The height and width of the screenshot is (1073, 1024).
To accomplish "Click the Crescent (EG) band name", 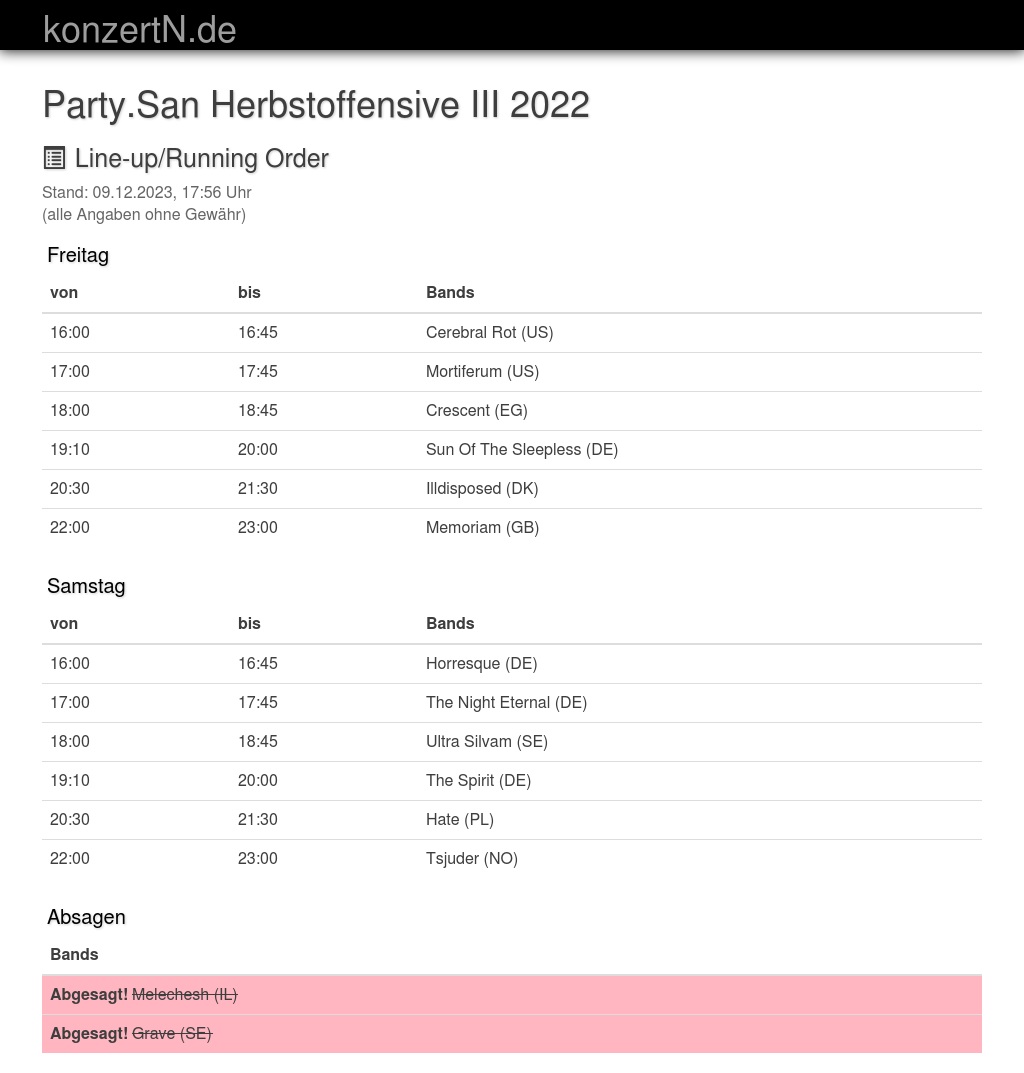I will pyautogui.click(x=476, y=411).
